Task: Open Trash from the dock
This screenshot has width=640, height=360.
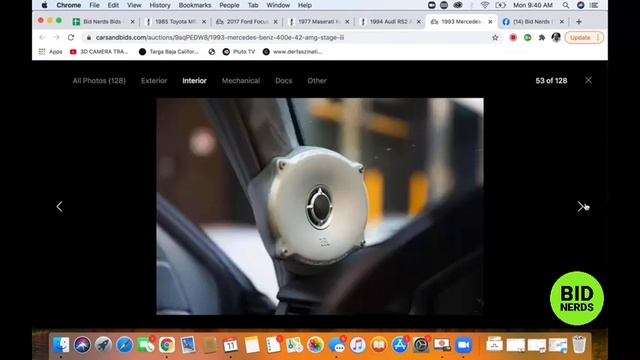Action: tap(579, 344)
